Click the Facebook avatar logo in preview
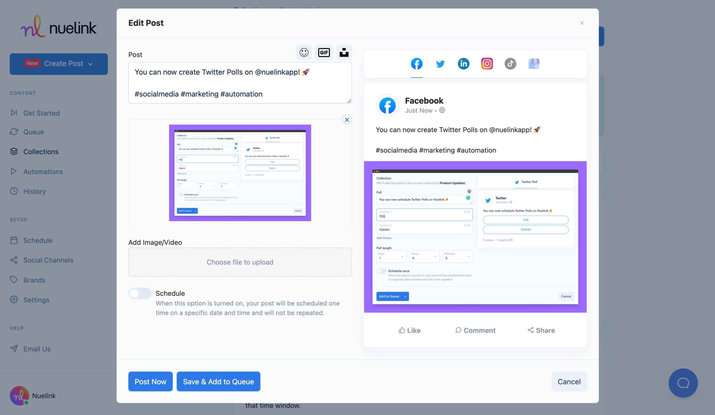This screenshot has width=715, height=415. [x=387, y=105]
